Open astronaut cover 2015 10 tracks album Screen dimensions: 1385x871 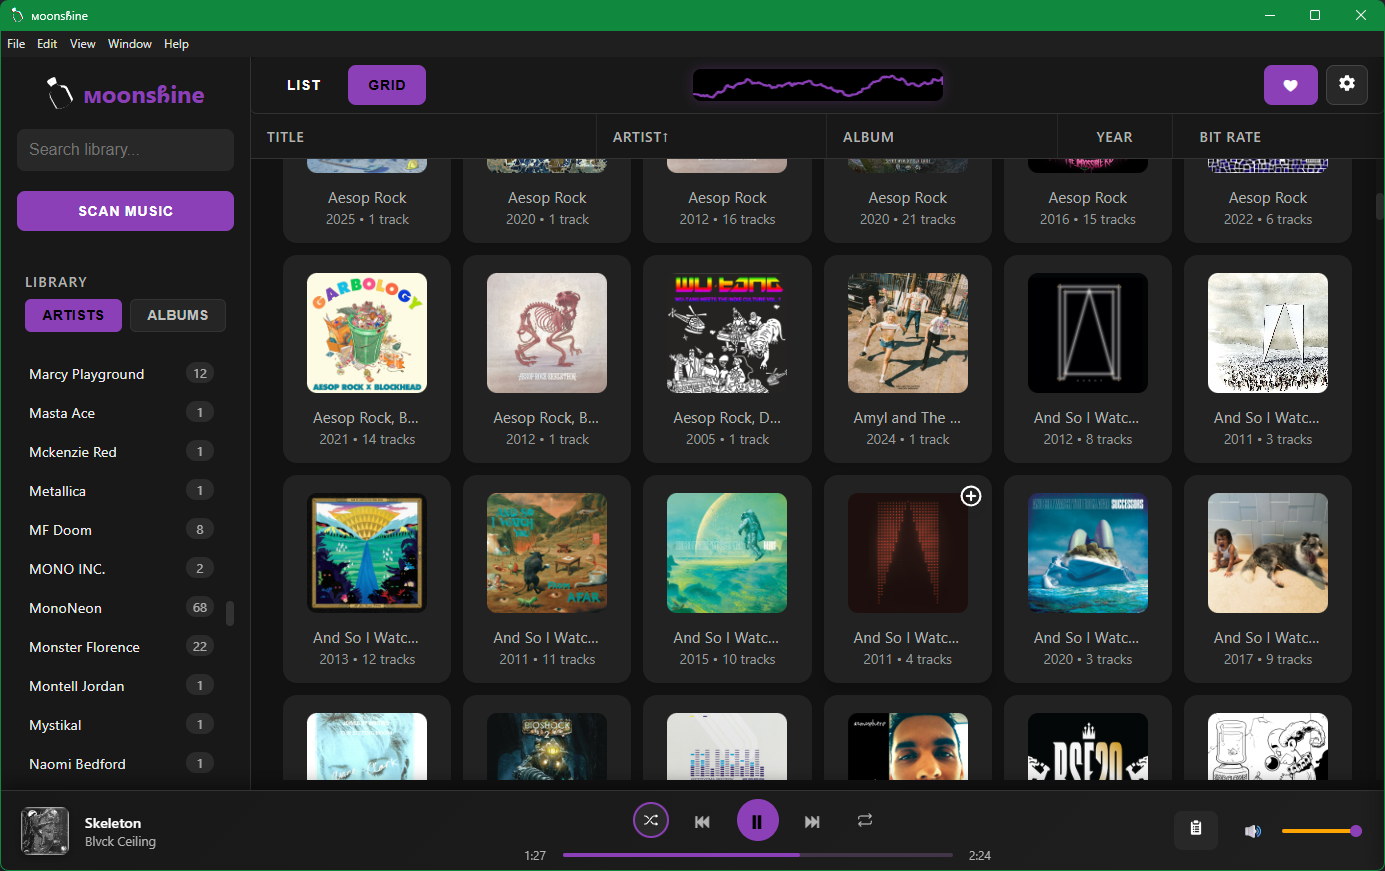coord(727,553)
